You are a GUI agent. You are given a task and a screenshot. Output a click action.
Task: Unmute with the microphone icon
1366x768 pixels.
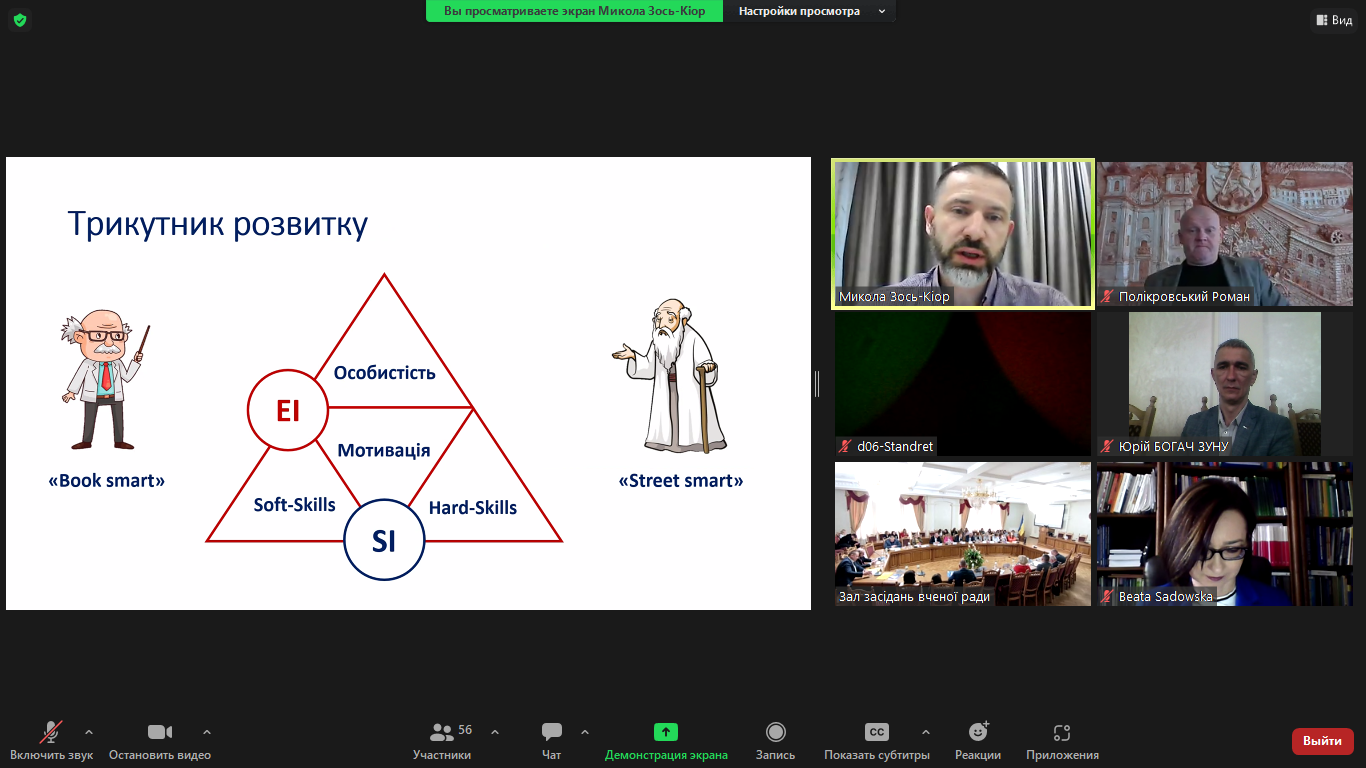tap(51, 732)
